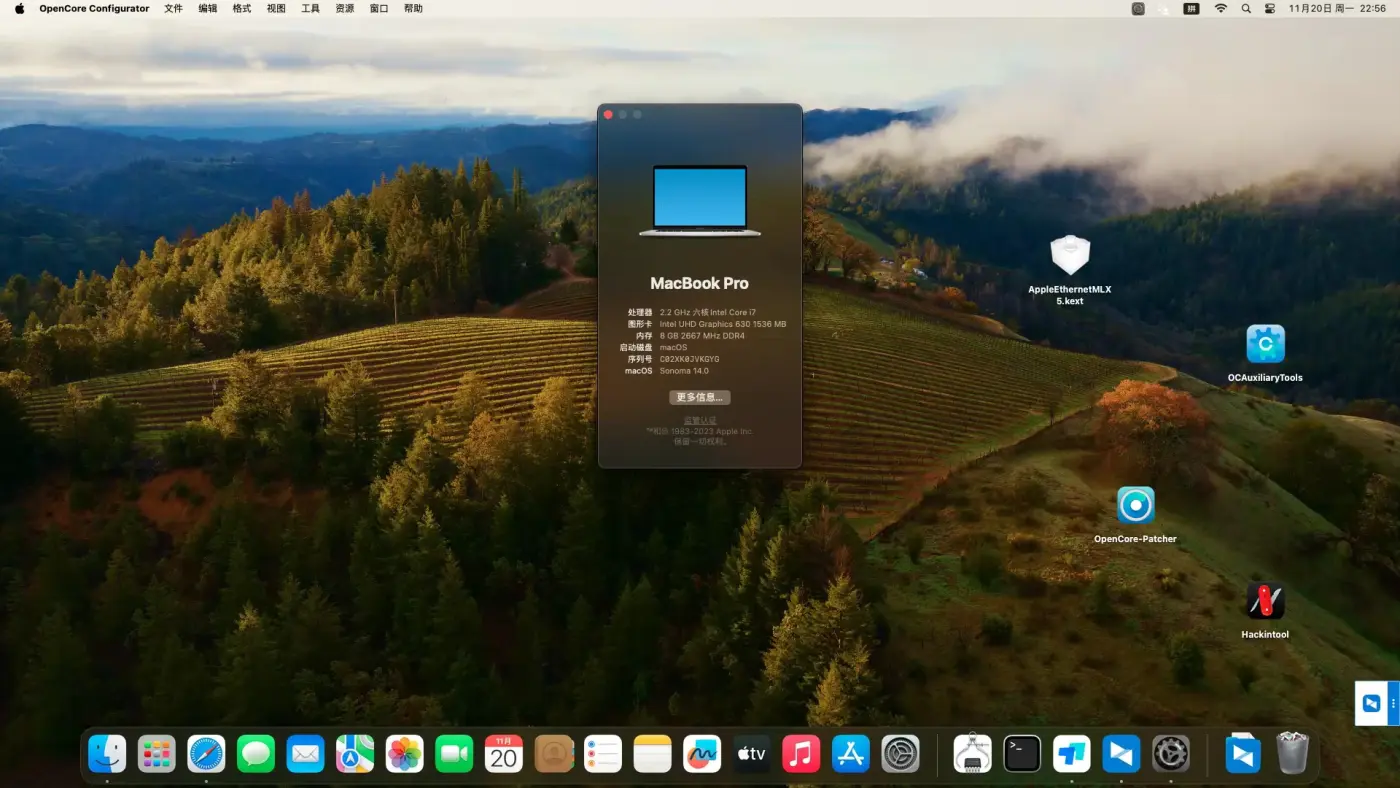Launch Safari from the Dock

206,754
